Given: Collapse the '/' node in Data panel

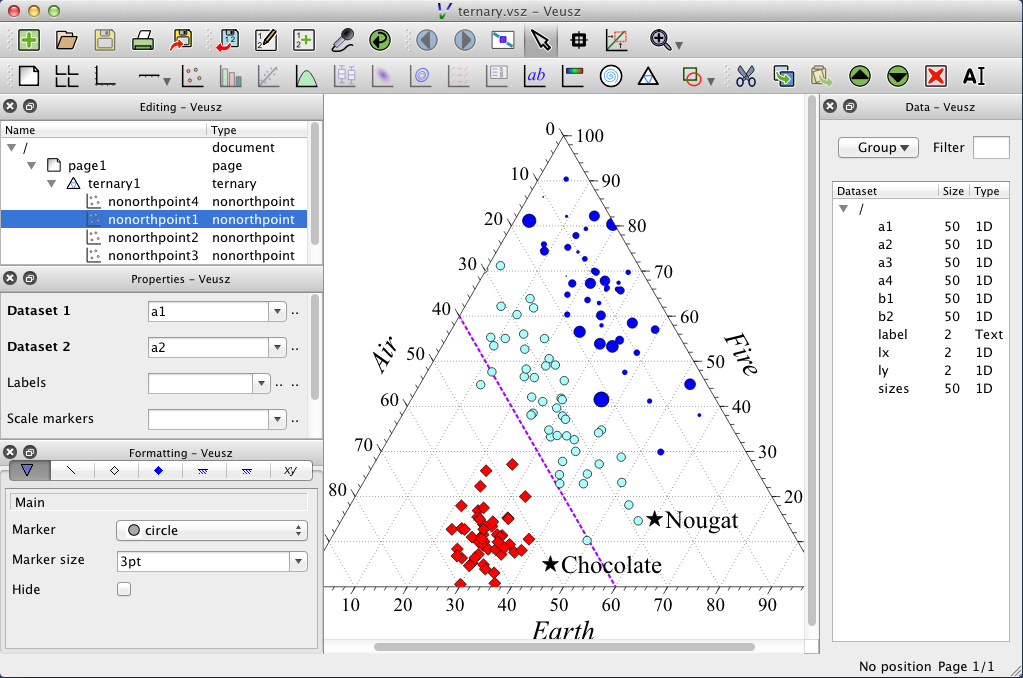Looking at the screenshot, I should [x=844, y=209].
